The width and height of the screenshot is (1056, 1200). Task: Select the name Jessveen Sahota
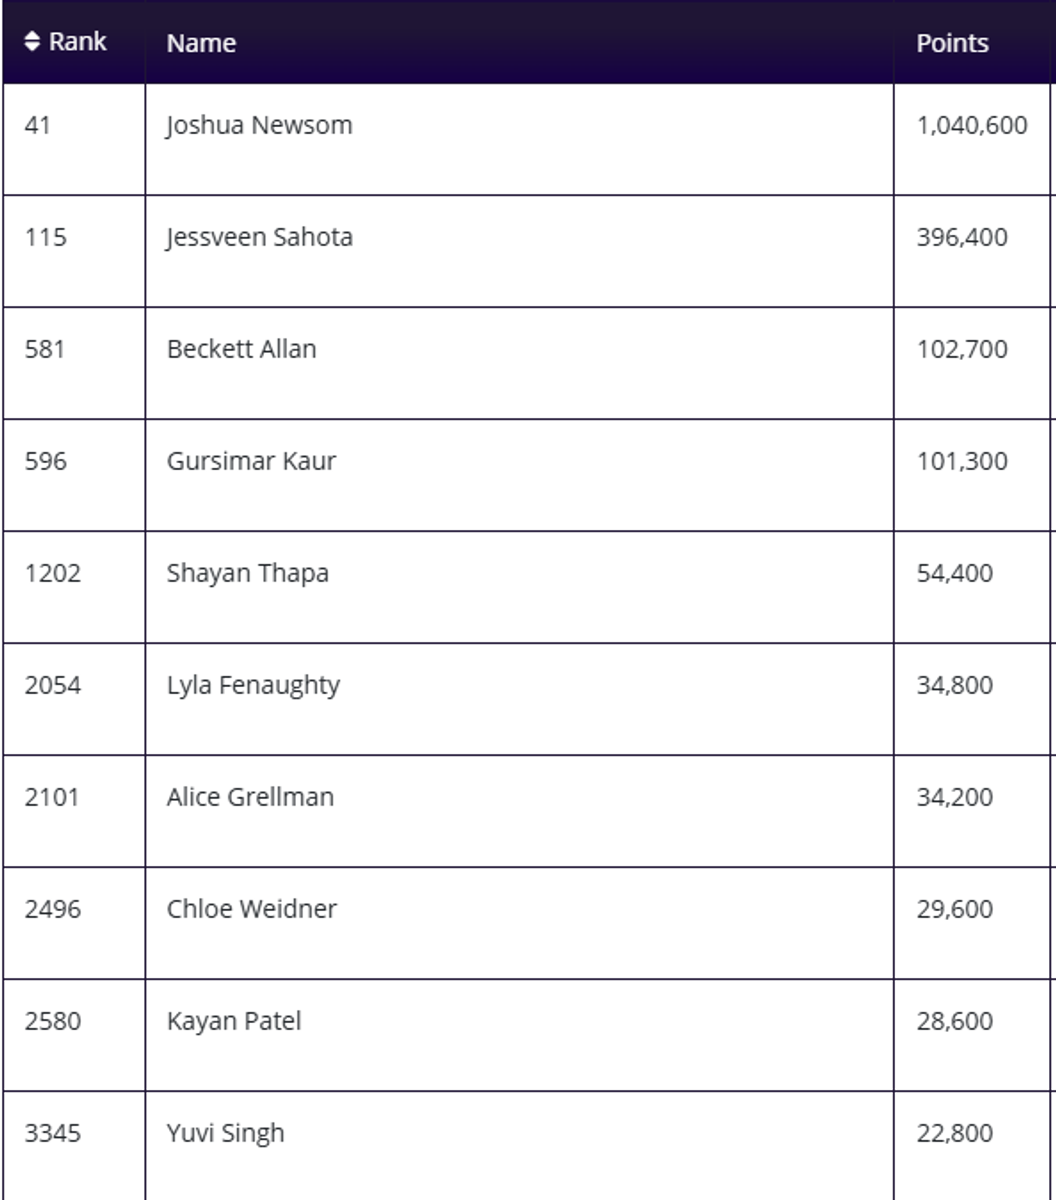point(259,238)
